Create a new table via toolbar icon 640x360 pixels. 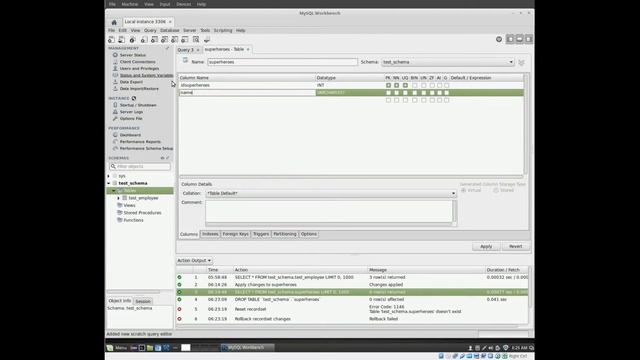154,40
